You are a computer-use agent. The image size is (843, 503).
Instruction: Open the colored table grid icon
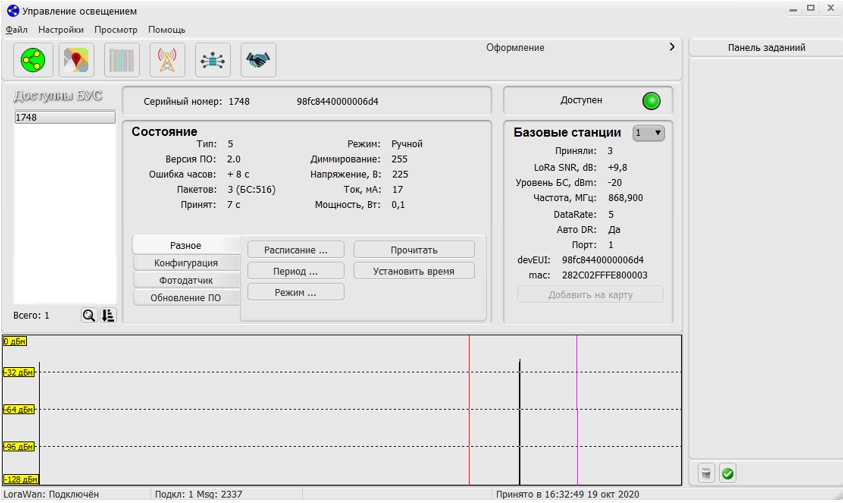(122, 61)
